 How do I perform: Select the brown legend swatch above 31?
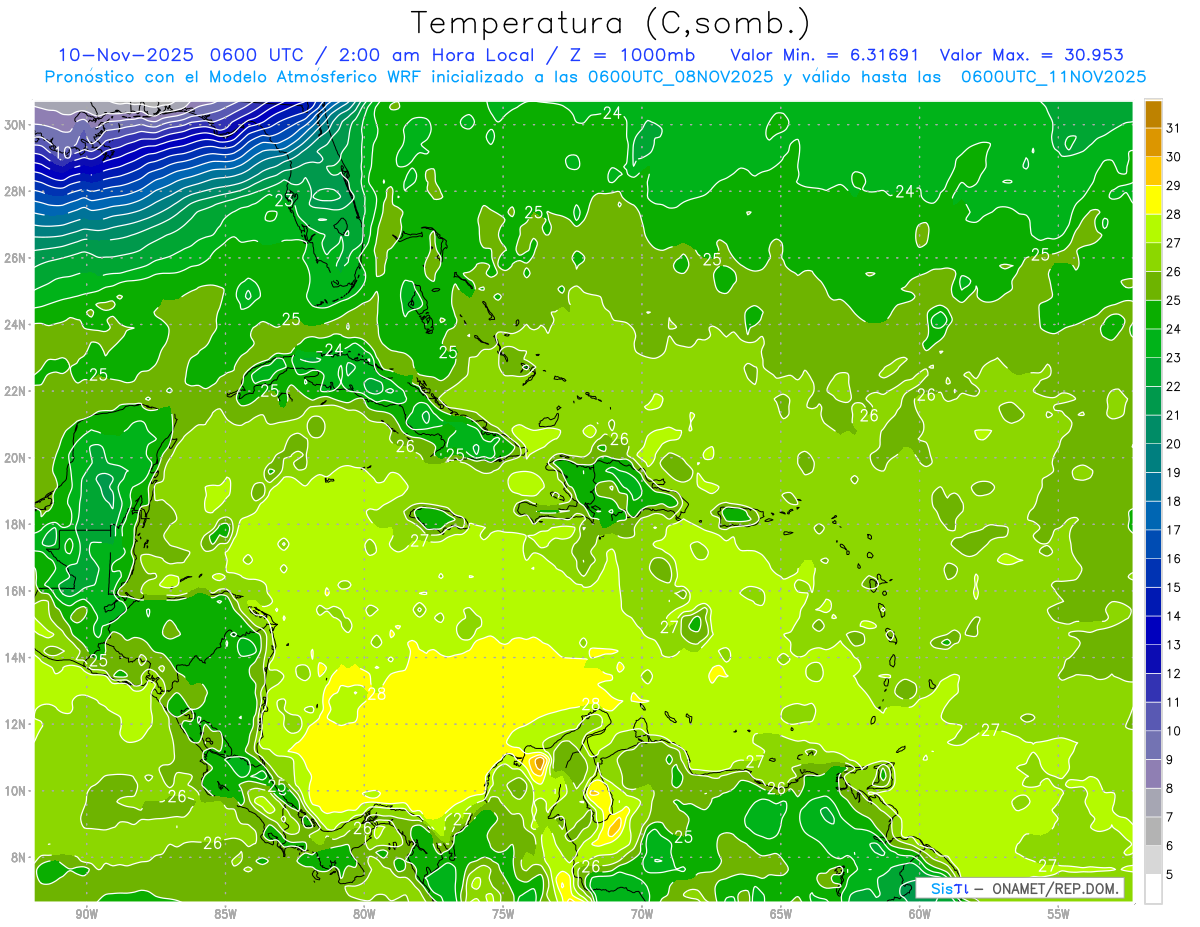pos(1153,114)
